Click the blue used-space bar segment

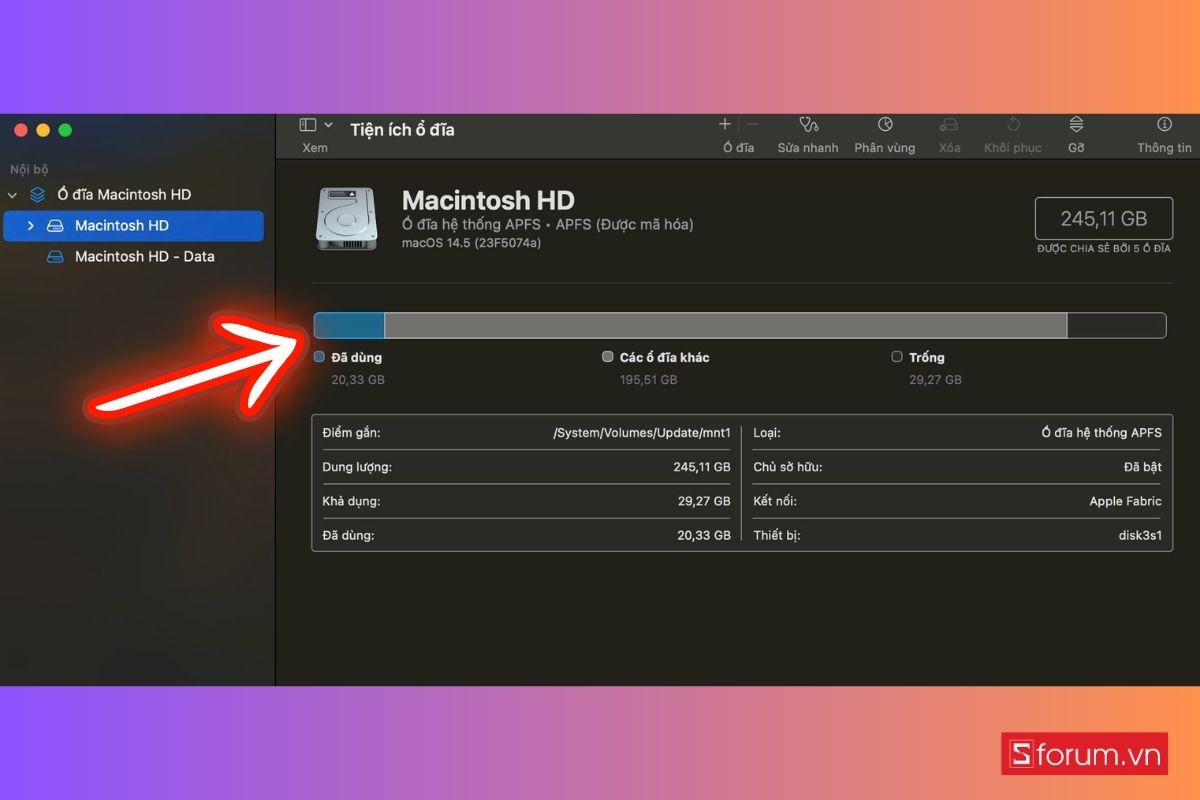[x=349, y=325]
